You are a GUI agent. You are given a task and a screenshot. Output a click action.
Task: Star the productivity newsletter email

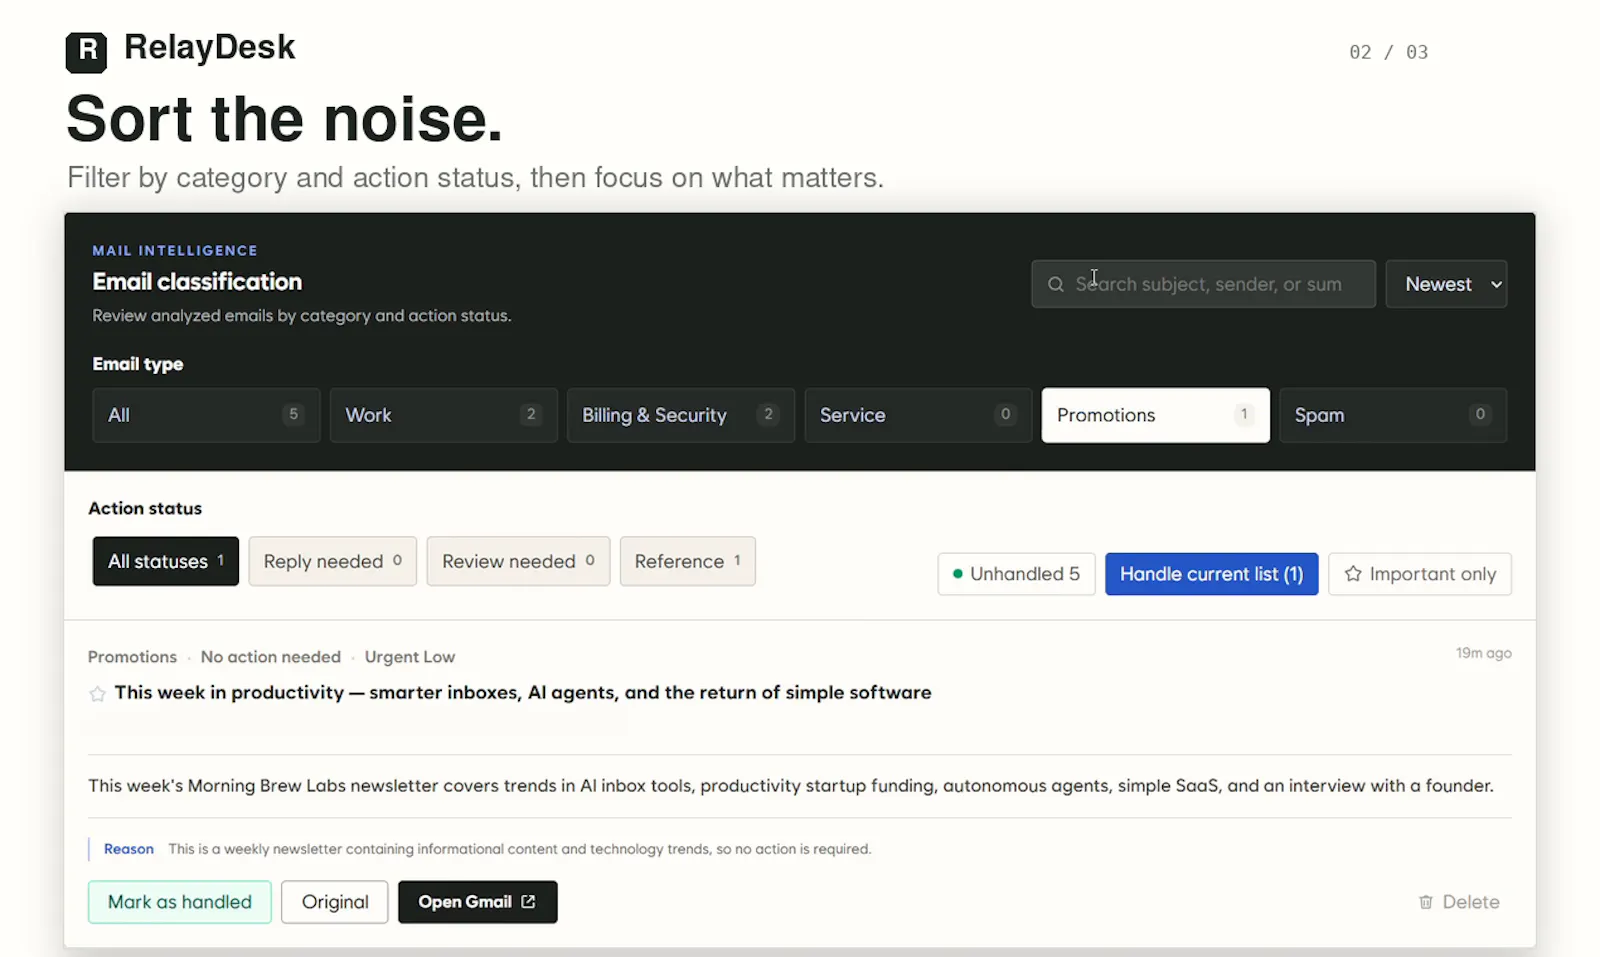pos(97,694)
